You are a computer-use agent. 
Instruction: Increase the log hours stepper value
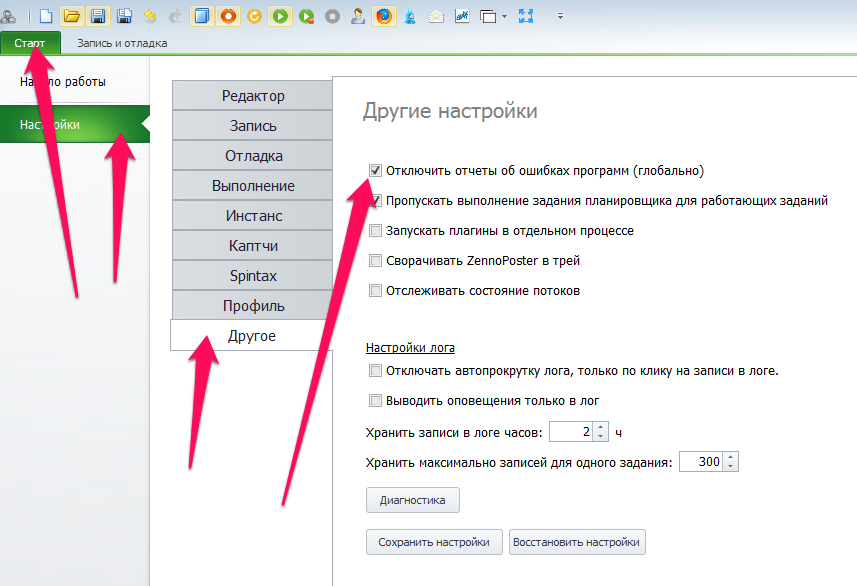(600, 427)
